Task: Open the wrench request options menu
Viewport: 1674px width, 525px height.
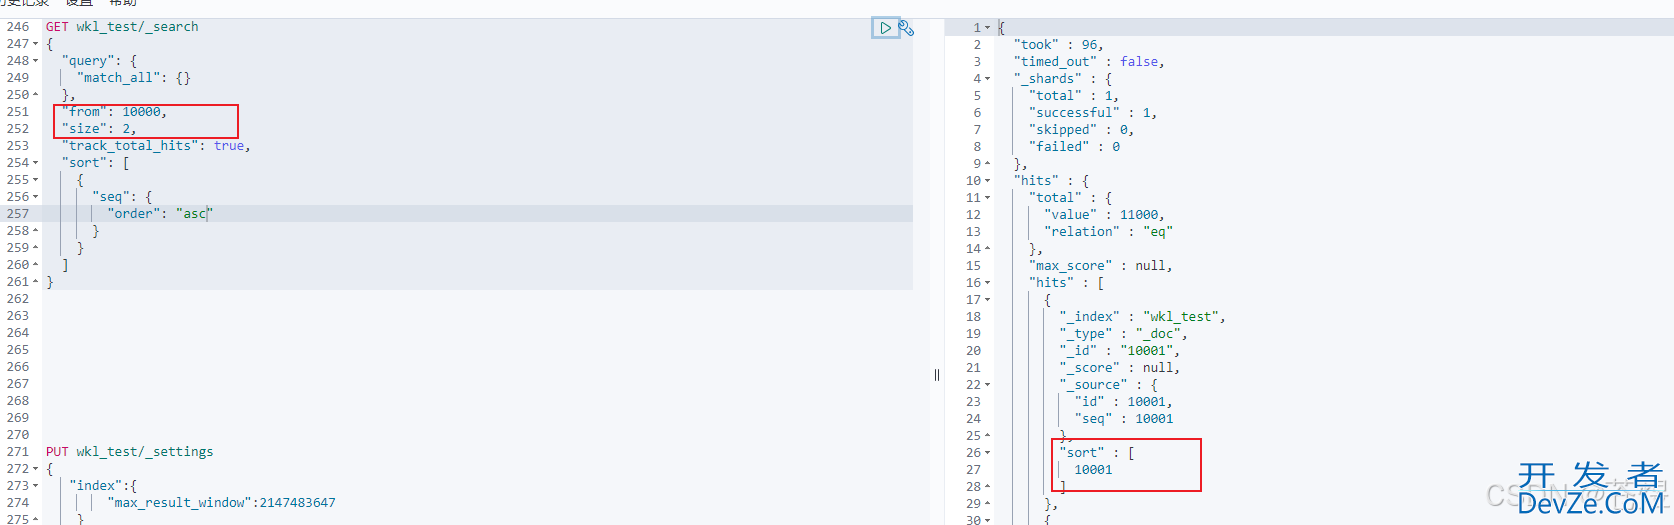Action: click(906, 28)
